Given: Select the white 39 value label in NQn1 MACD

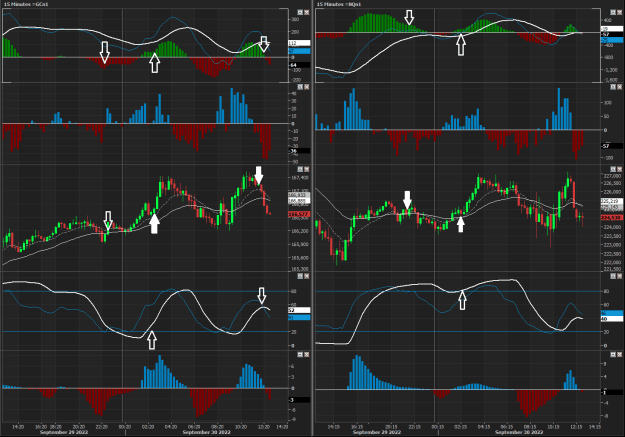Looking at the screenshot, I should click(x=612, y=29).
